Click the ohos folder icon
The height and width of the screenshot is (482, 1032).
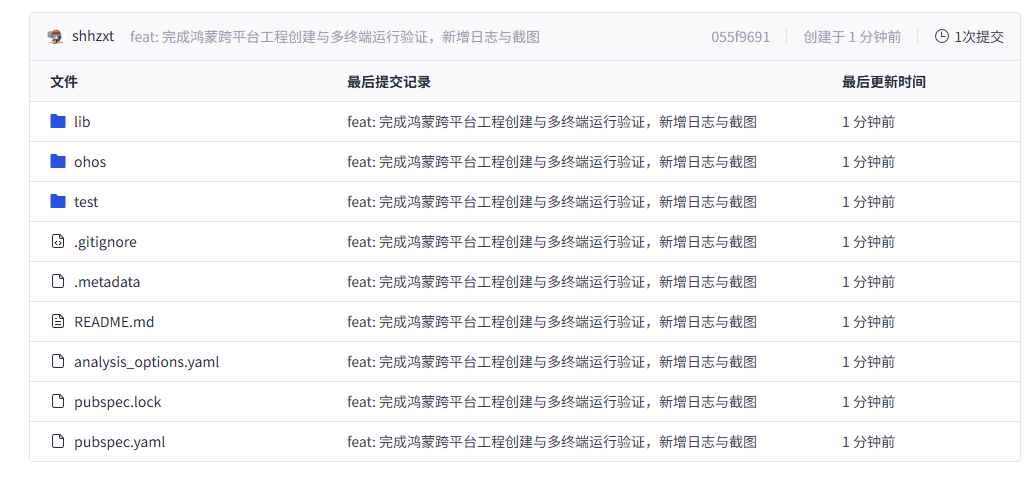pos(58,161)
